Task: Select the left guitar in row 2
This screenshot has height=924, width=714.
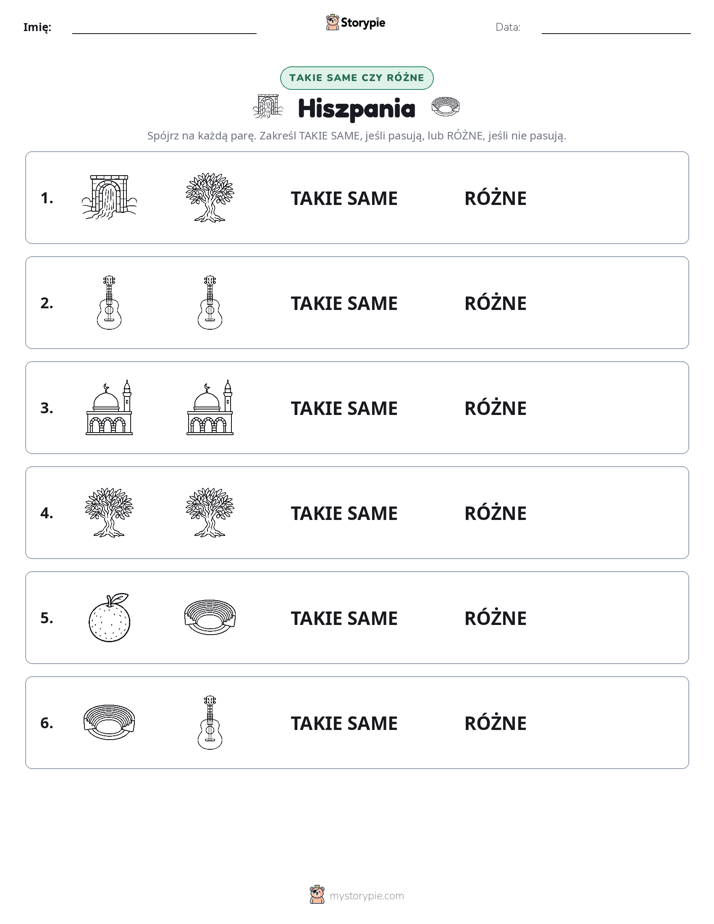Action: pos(109,302)
